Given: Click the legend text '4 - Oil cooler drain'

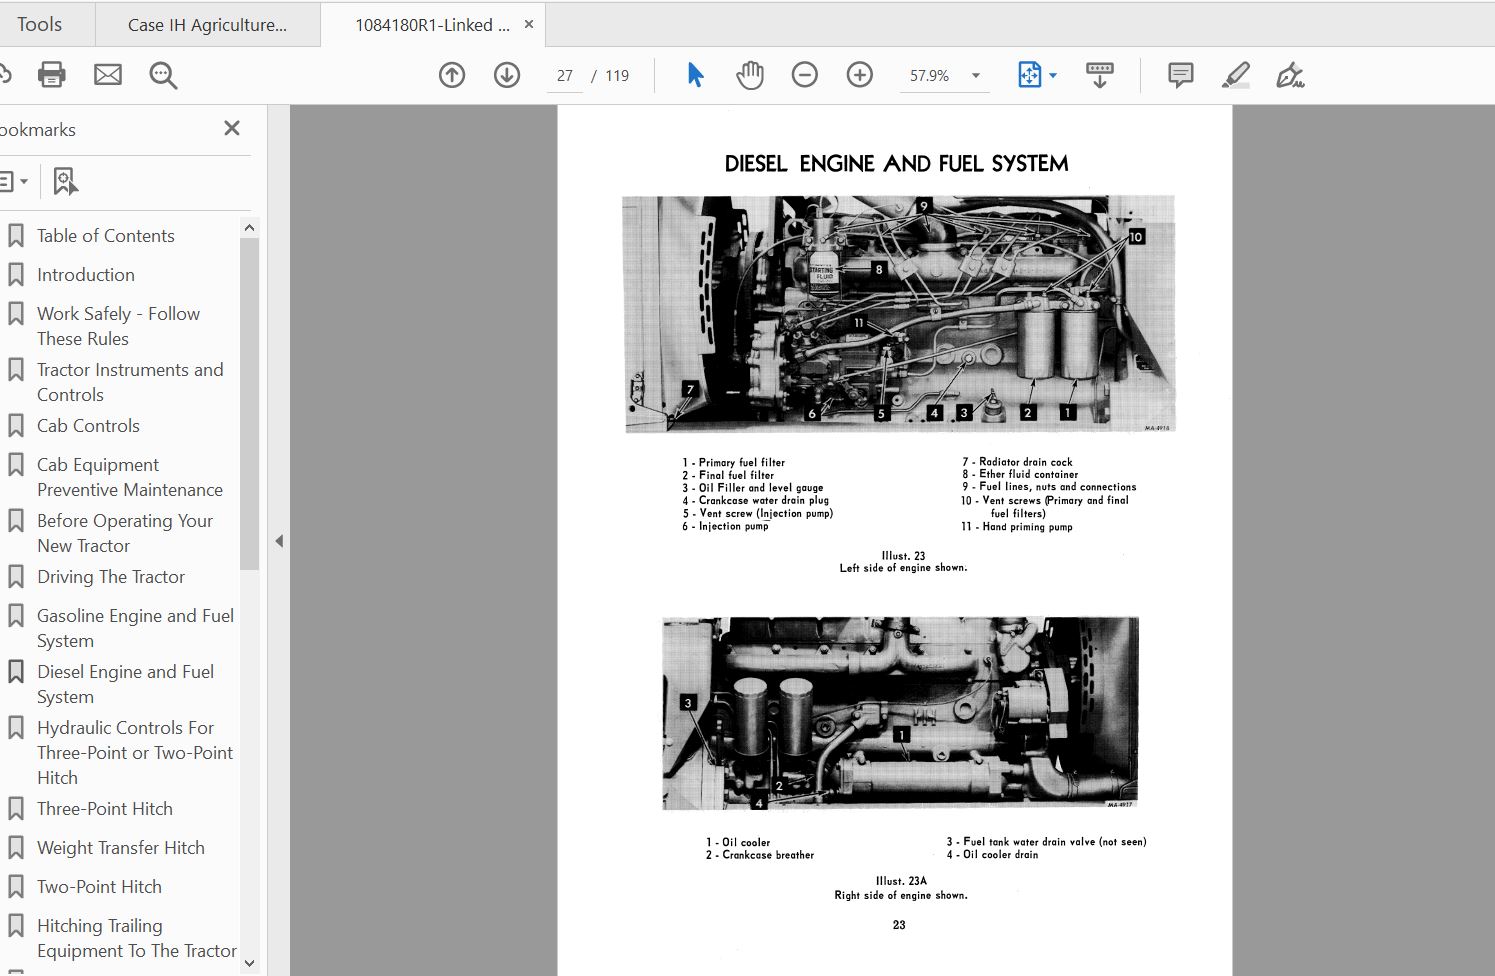Looking at the screenshot, I should point(992,854).
